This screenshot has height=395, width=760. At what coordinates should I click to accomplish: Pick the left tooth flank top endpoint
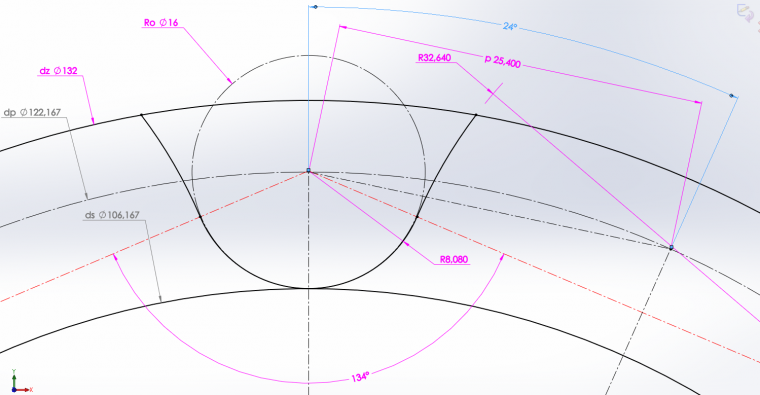coord(141,115)
